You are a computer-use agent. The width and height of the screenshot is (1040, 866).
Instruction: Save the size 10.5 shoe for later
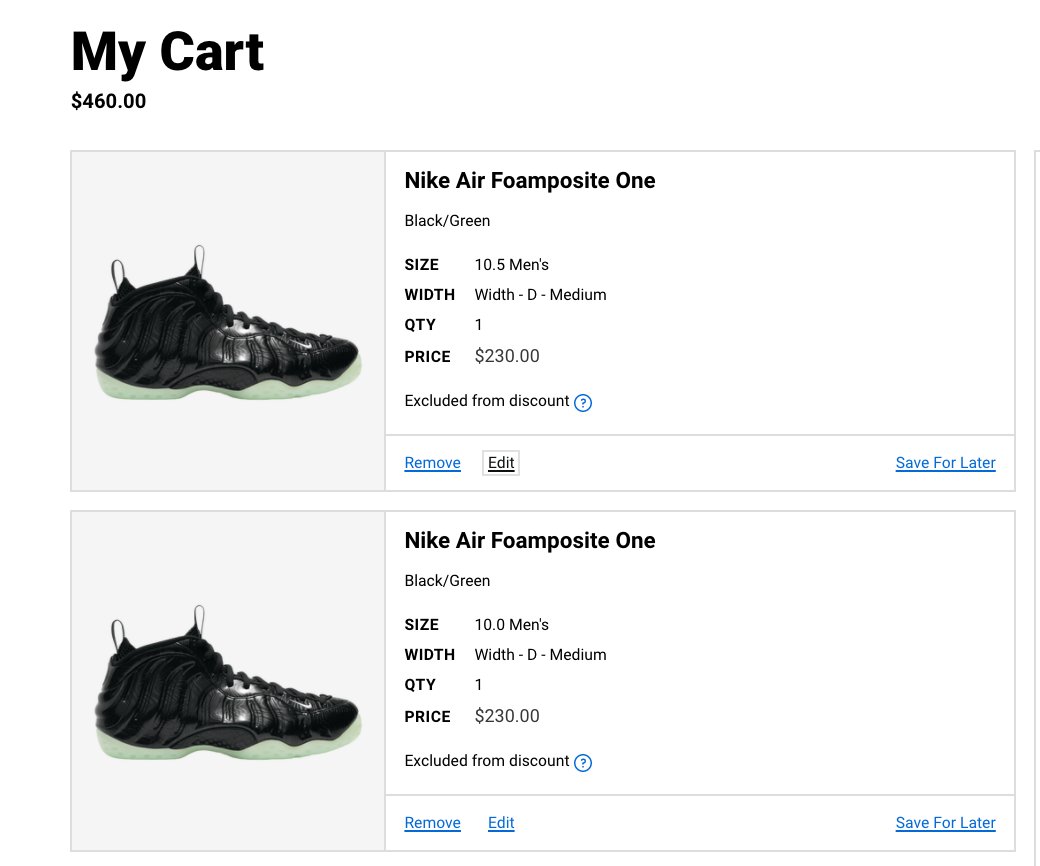[x=945, y=463]
